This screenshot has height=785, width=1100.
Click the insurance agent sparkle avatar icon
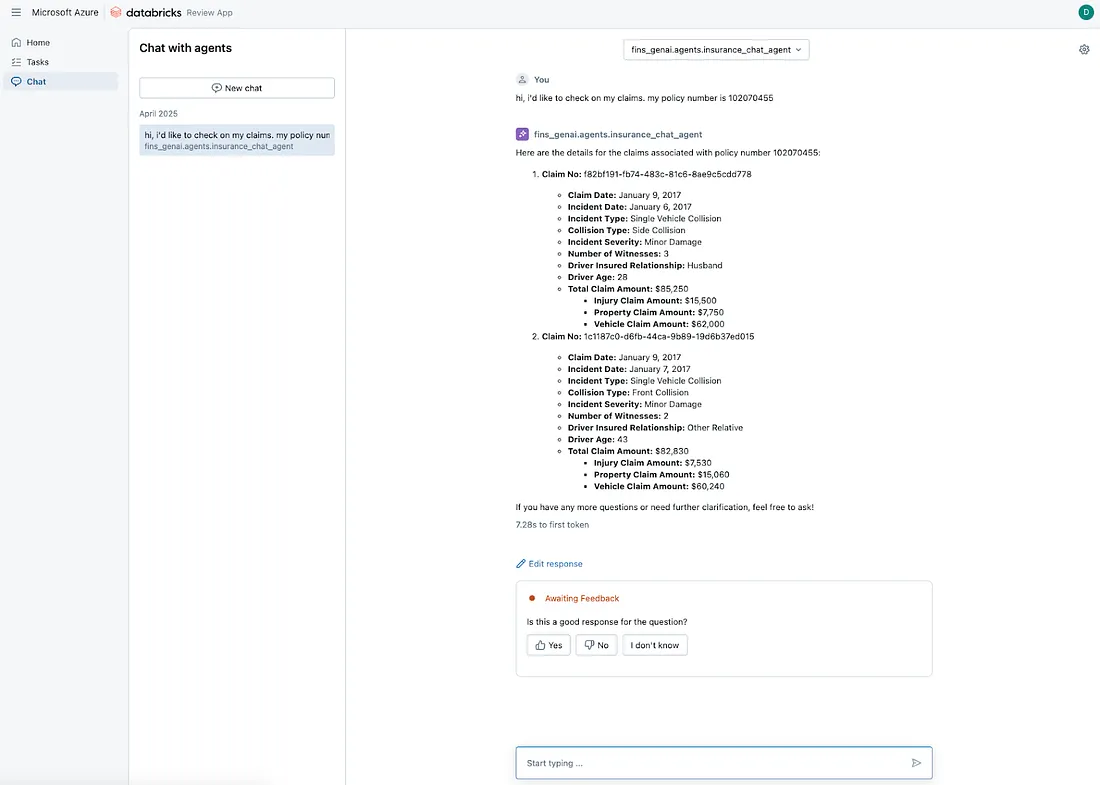[x=522, y=134]
